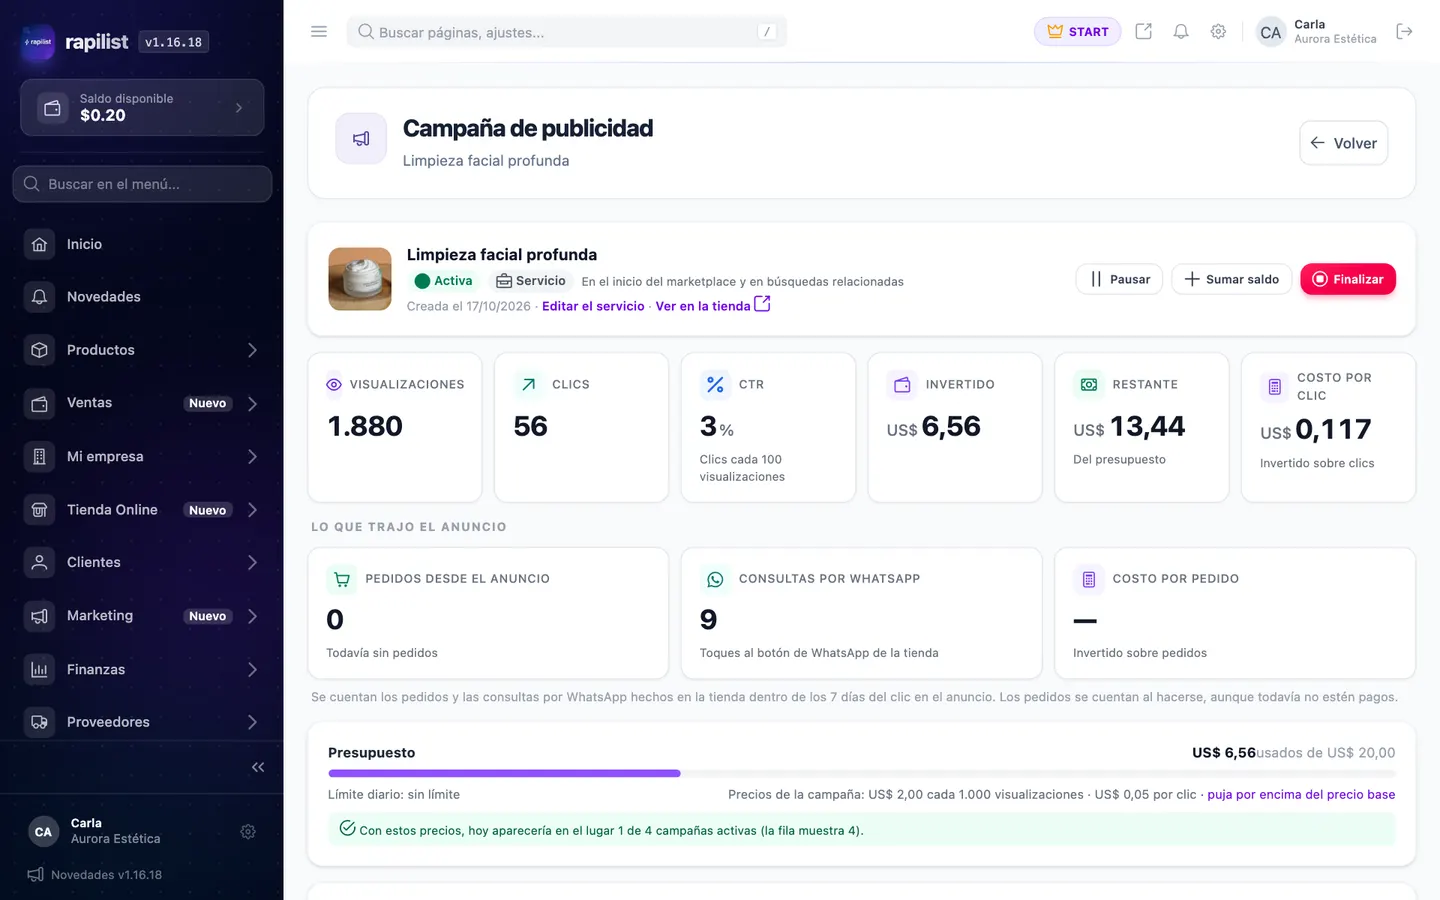
Task: Click the red Finalizar button
Action: pos(1348,279)
